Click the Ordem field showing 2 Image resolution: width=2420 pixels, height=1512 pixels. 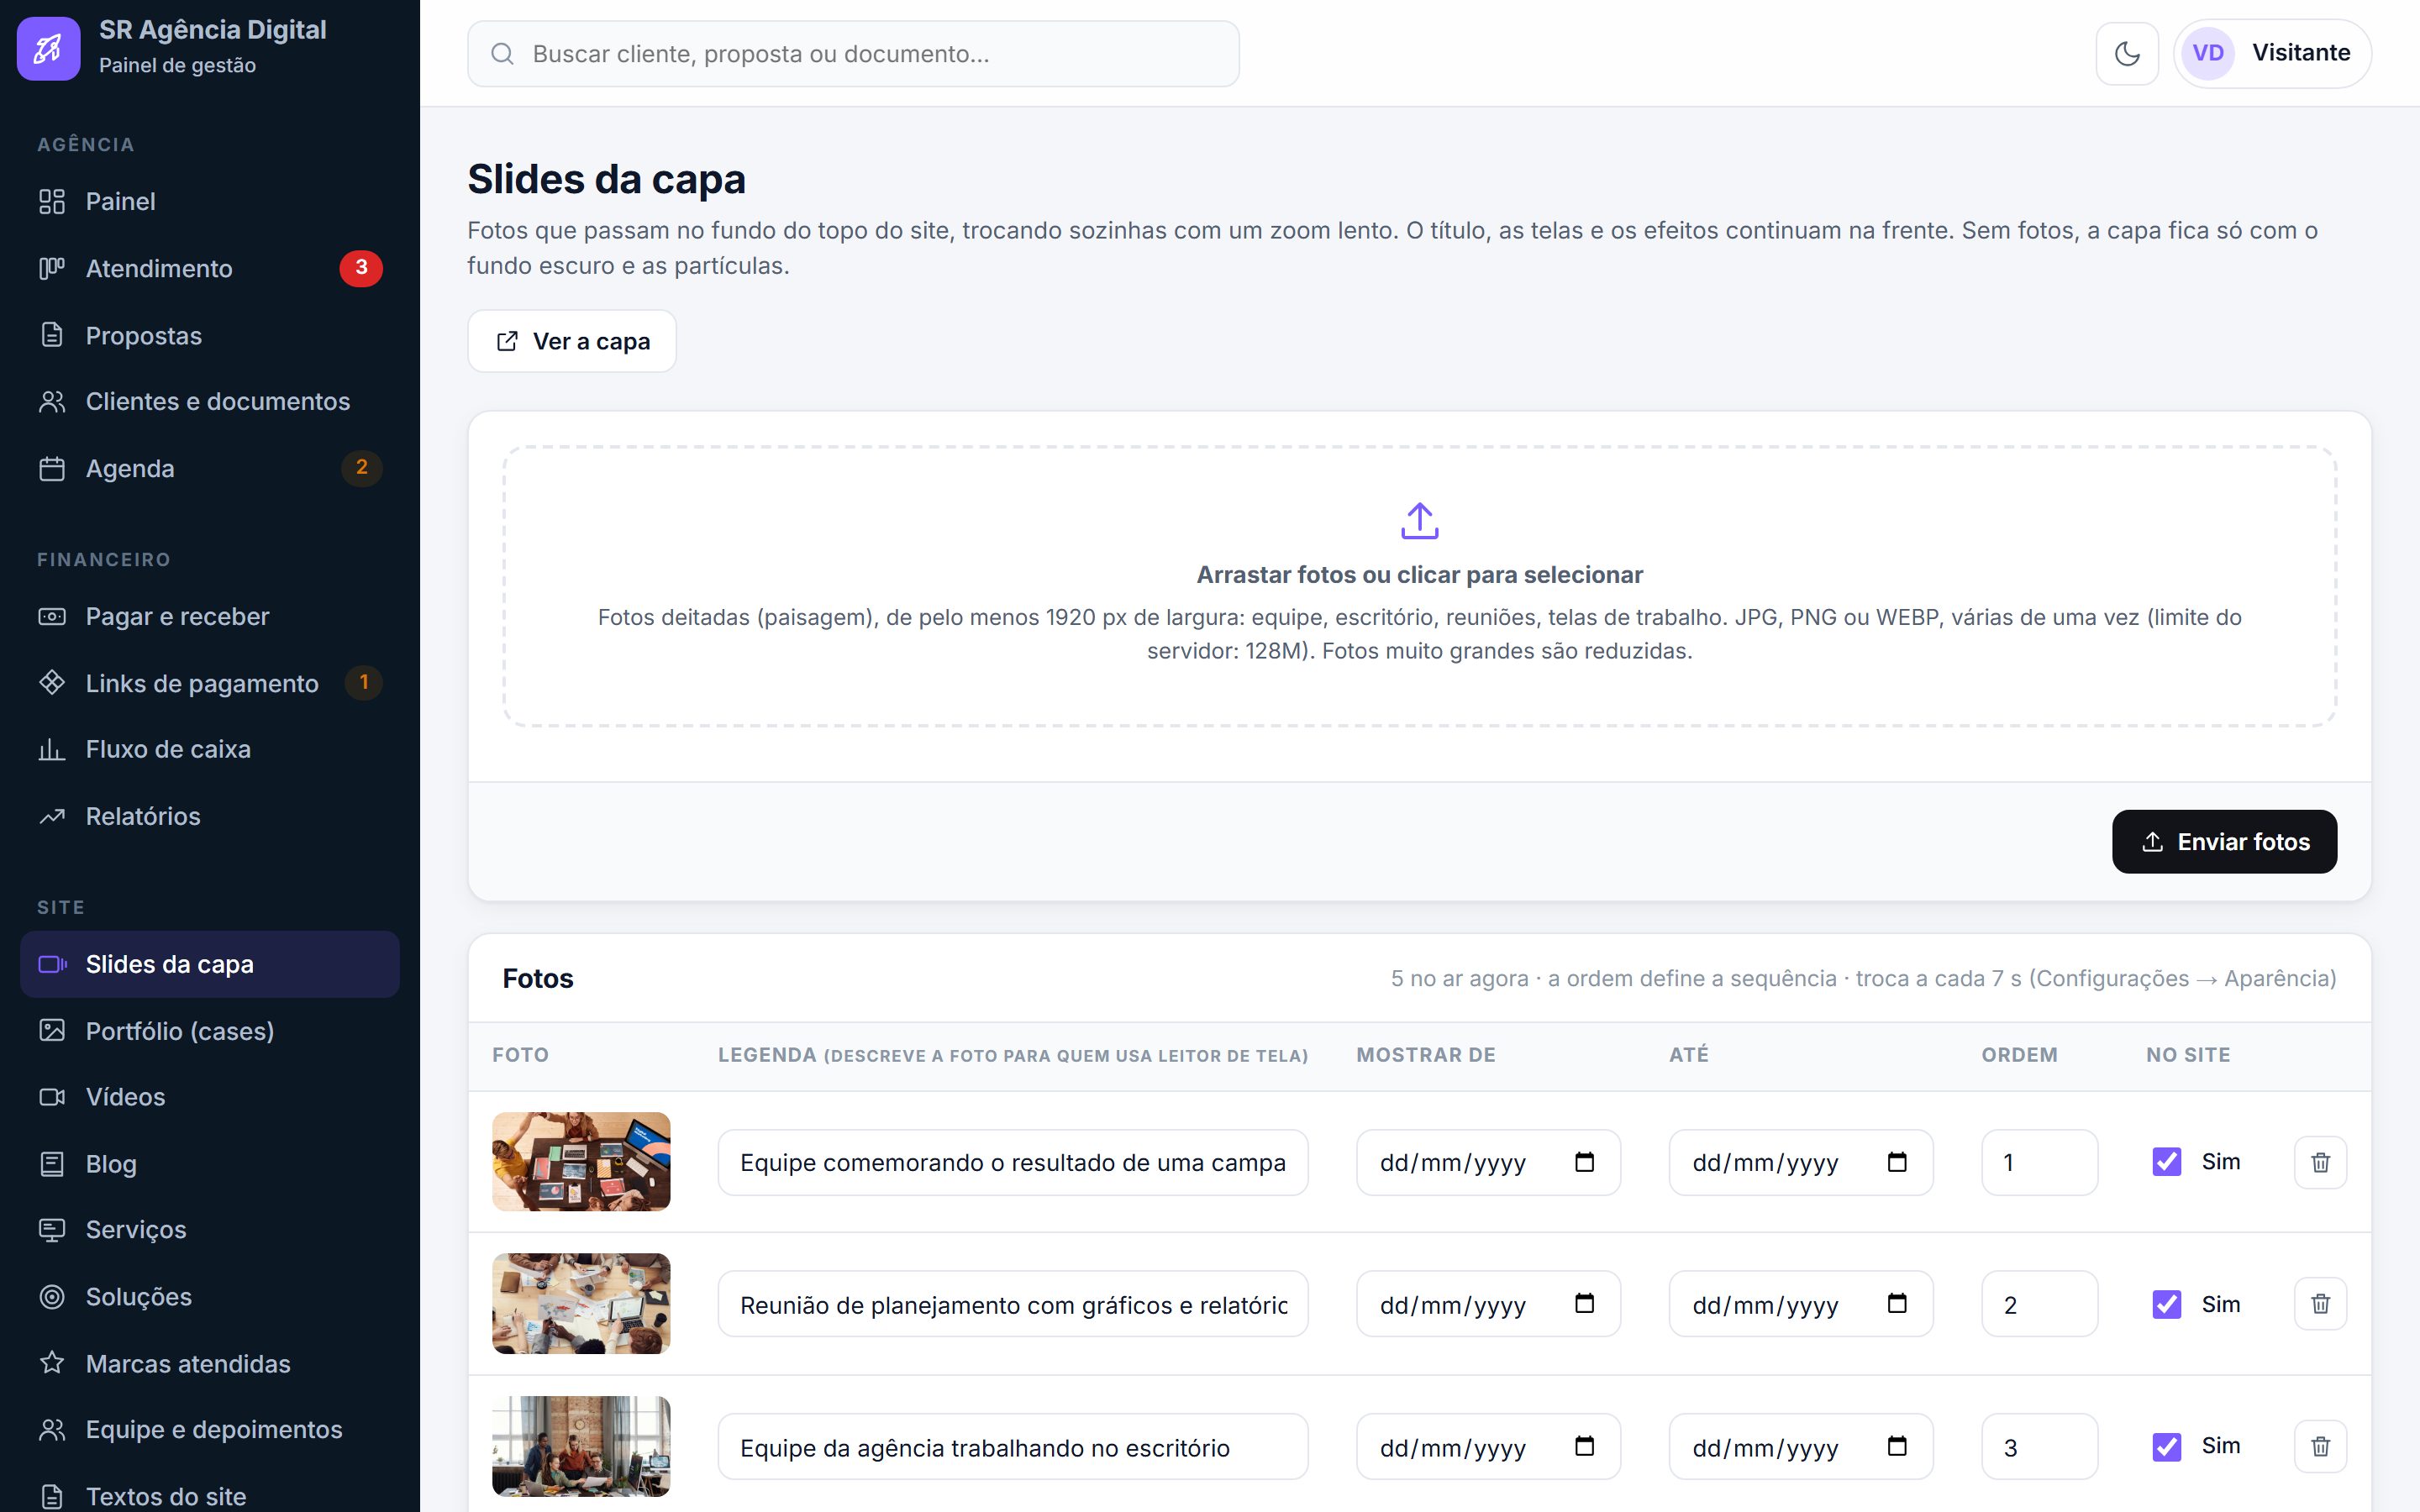[2039, 1304]
